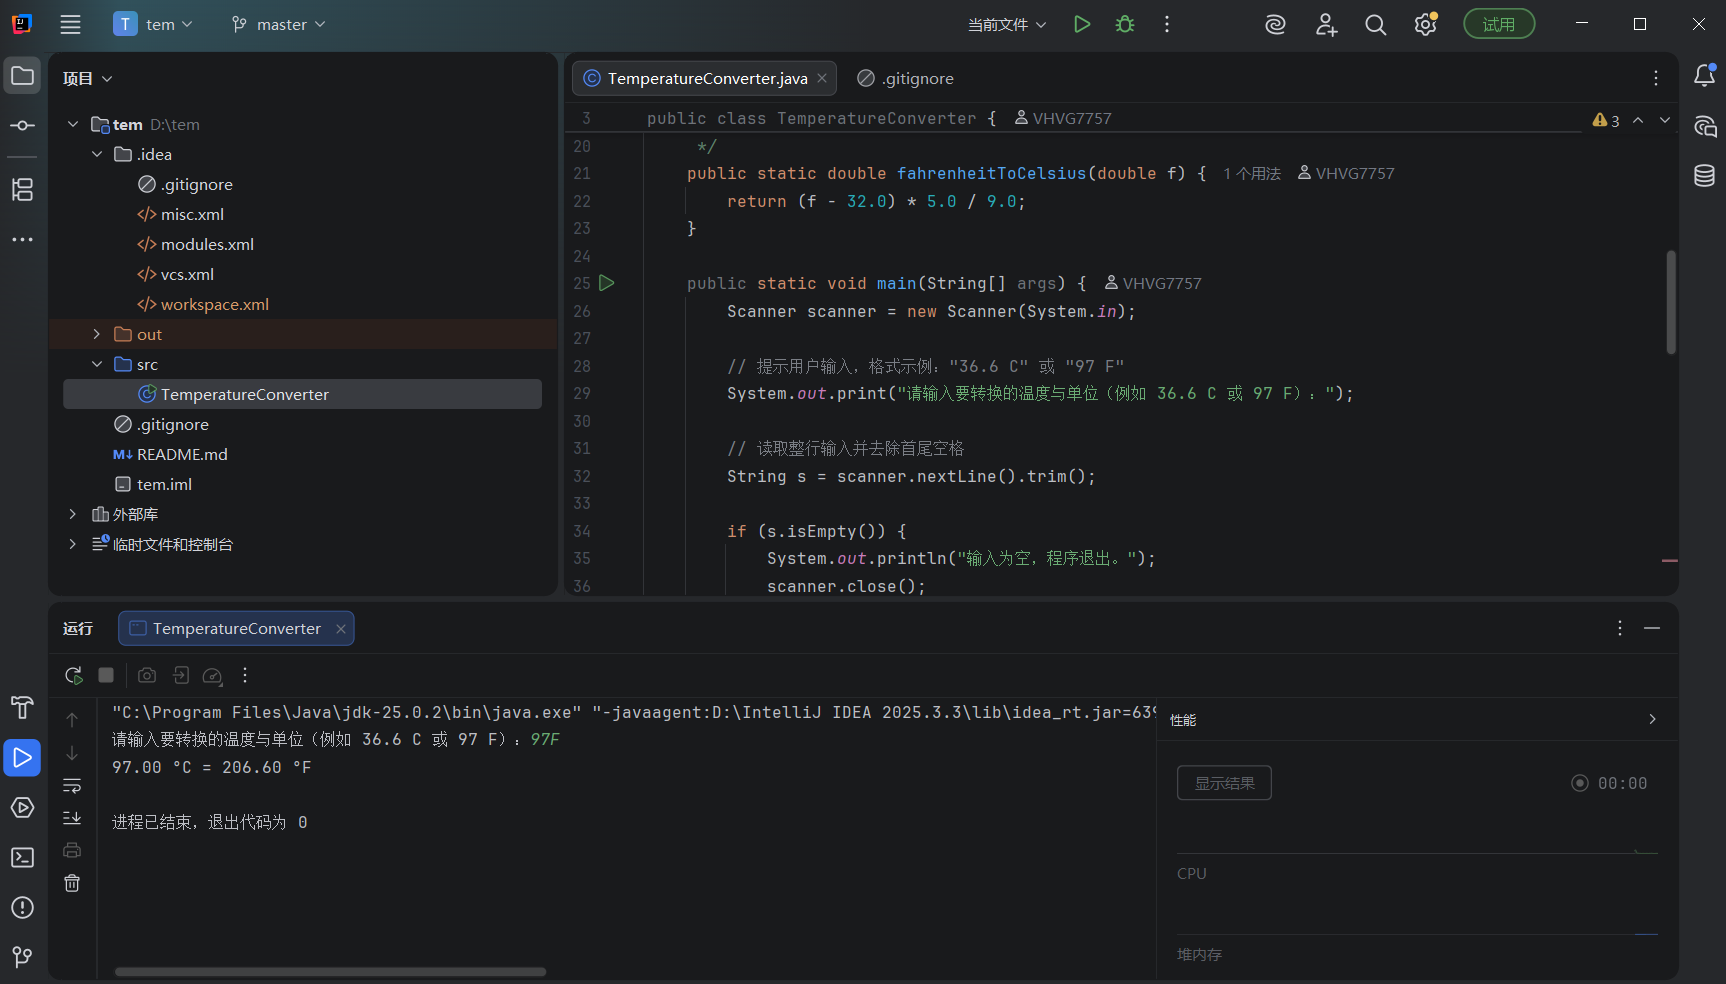The width and height of the screenshot is (1726, 984).
Task: Click the Notifications bell icon
Action: tap(1704, 76)
